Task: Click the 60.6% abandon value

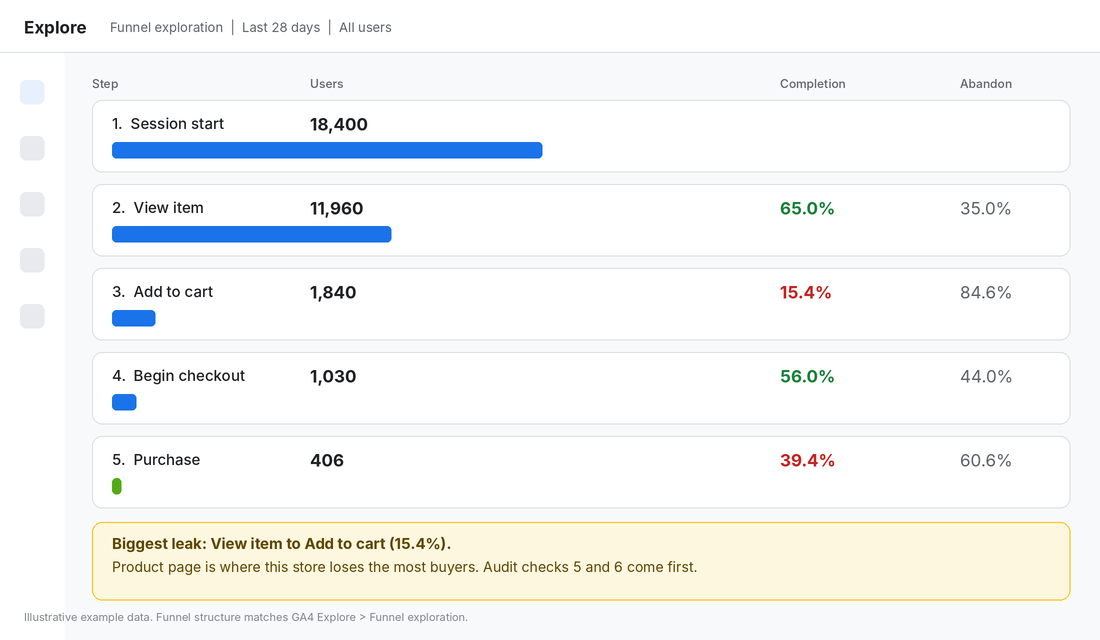Action: coord(986,461)
